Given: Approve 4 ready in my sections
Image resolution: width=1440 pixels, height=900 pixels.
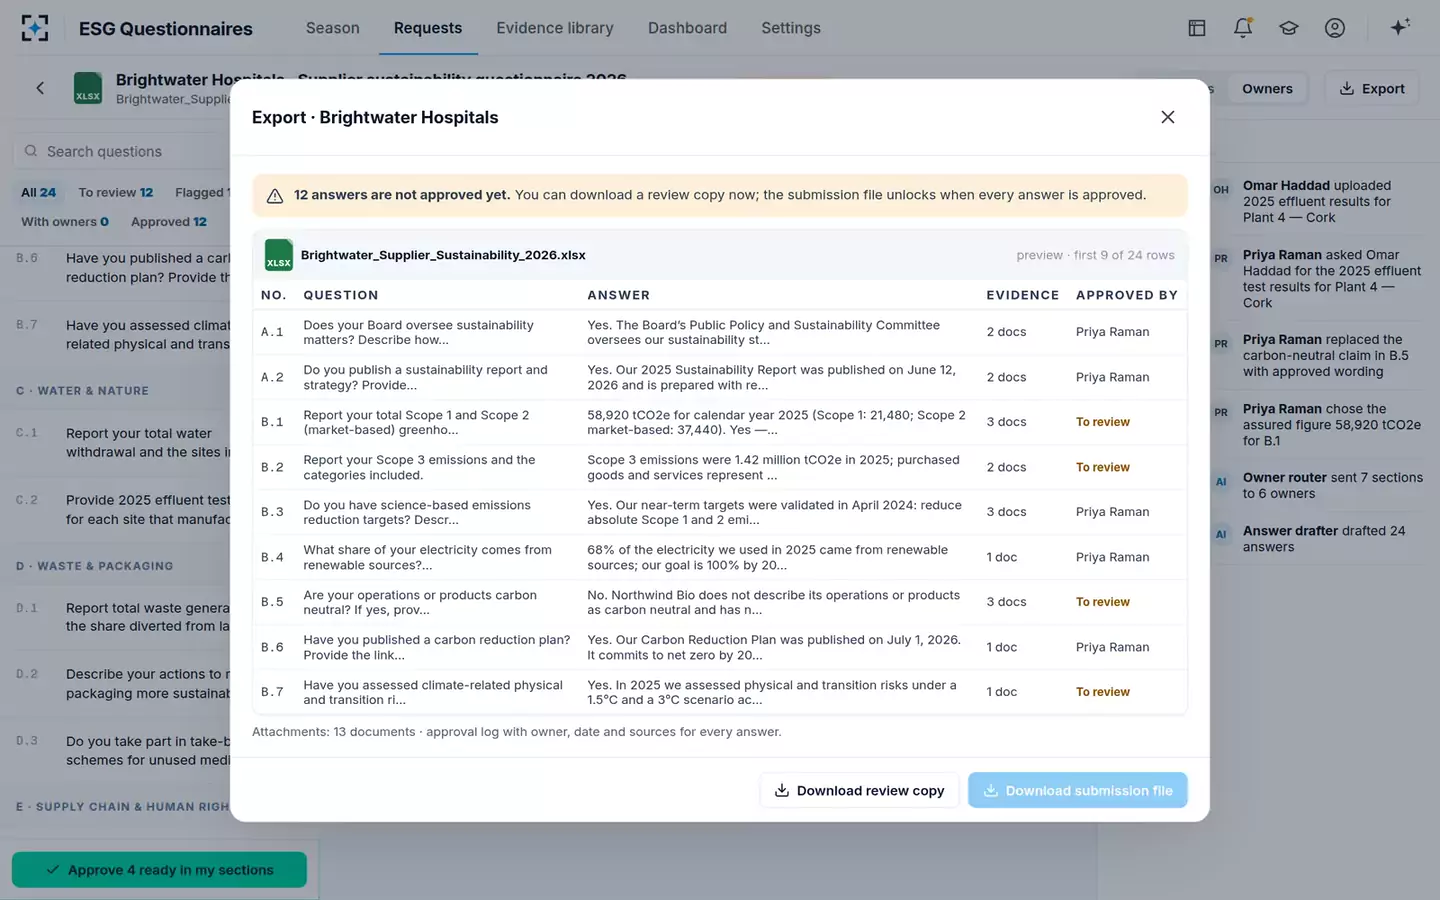Looking at the screenshot, I should tap(160, 870).
